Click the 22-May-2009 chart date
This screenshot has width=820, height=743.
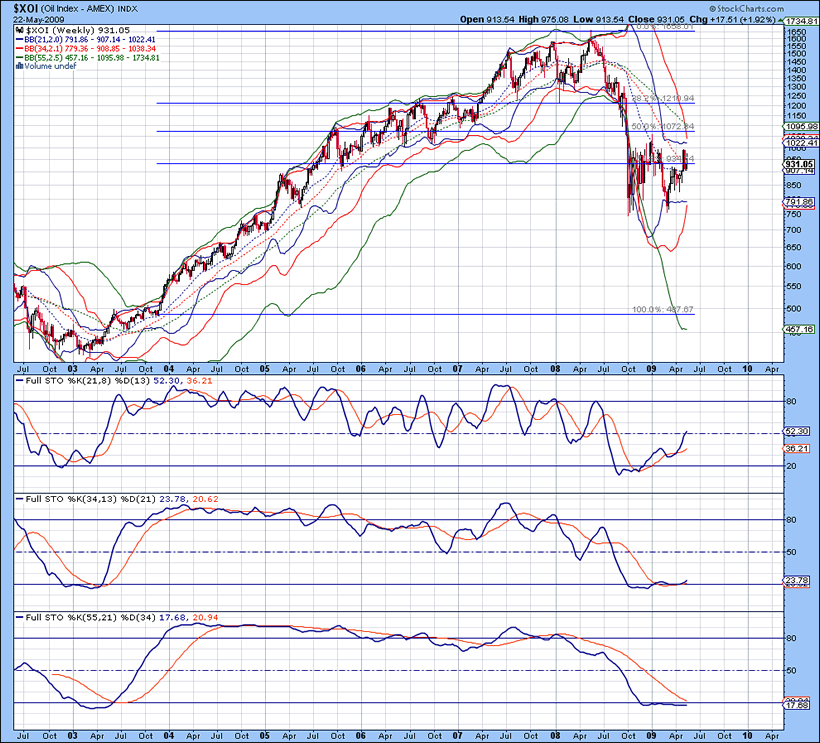[x=38, y=18]
